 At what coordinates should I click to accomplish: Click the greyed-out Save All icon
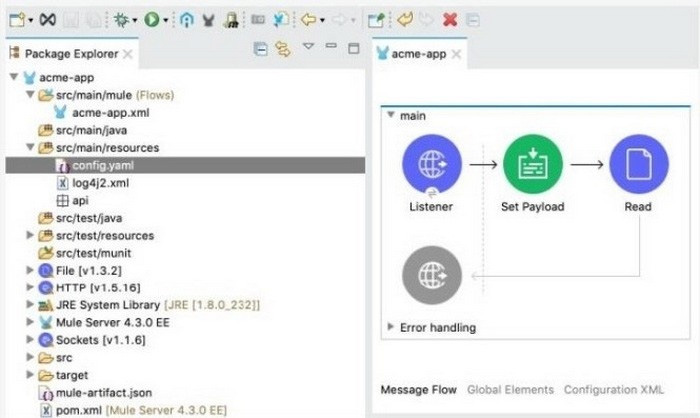pyautogui.click(x=93, y=20)
